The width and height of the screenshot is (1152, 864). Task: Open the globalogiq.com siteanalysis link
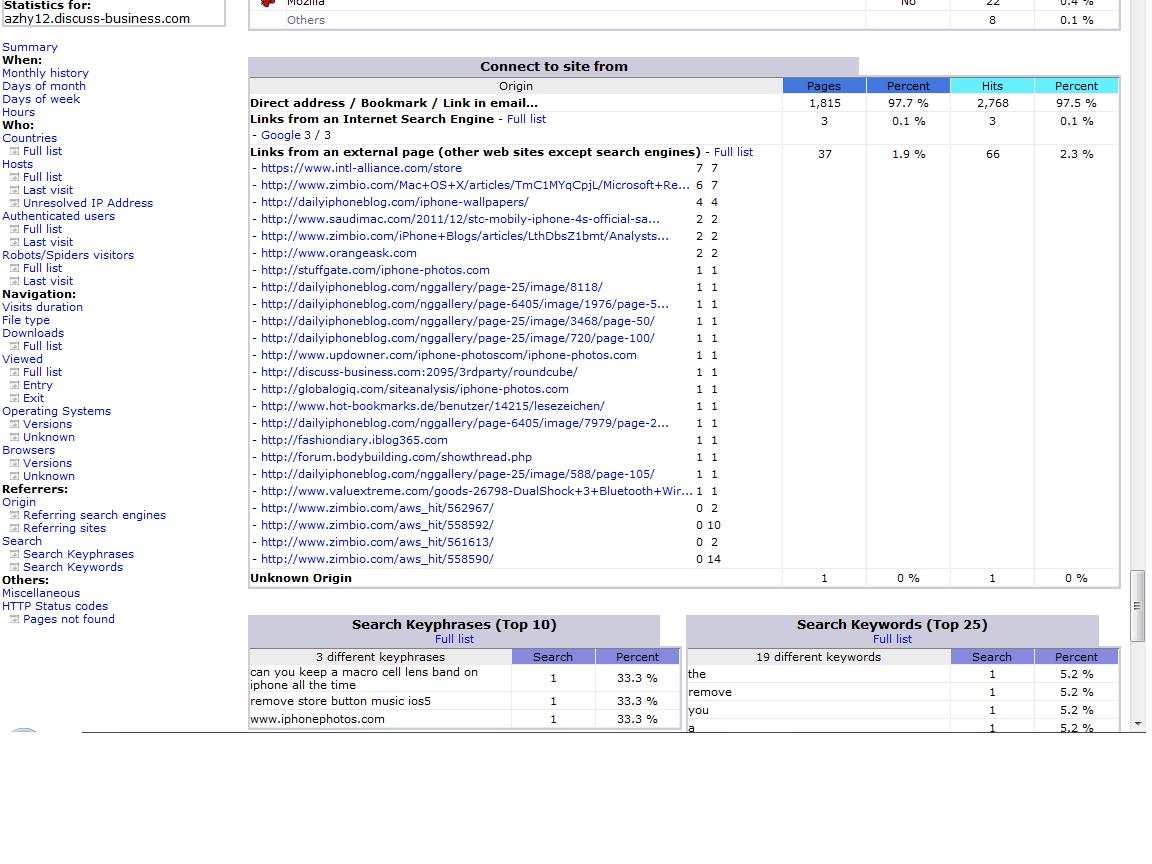pyautogui.click(x=414, y=389)
